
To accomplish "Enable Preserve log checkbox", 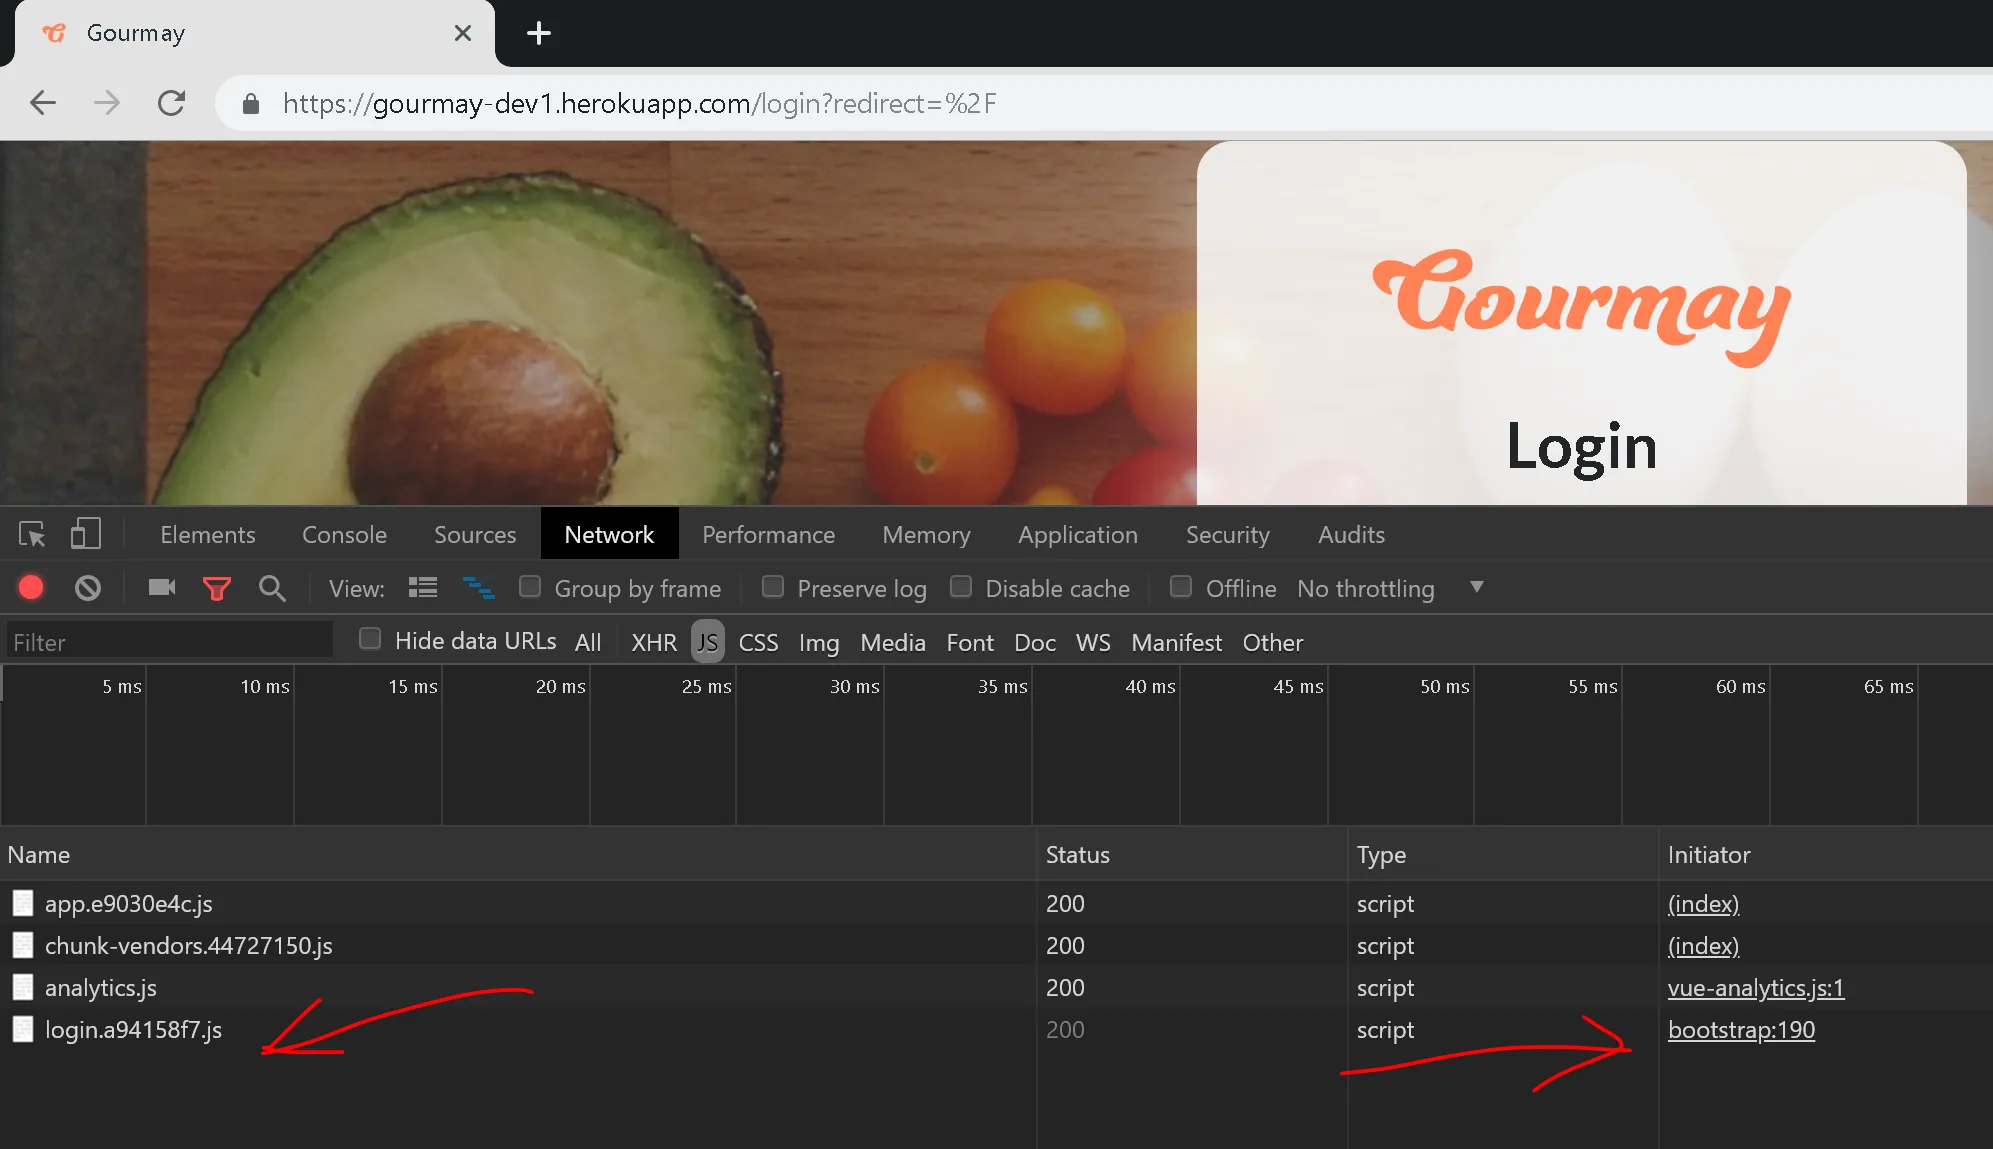I will click(773, 587).
